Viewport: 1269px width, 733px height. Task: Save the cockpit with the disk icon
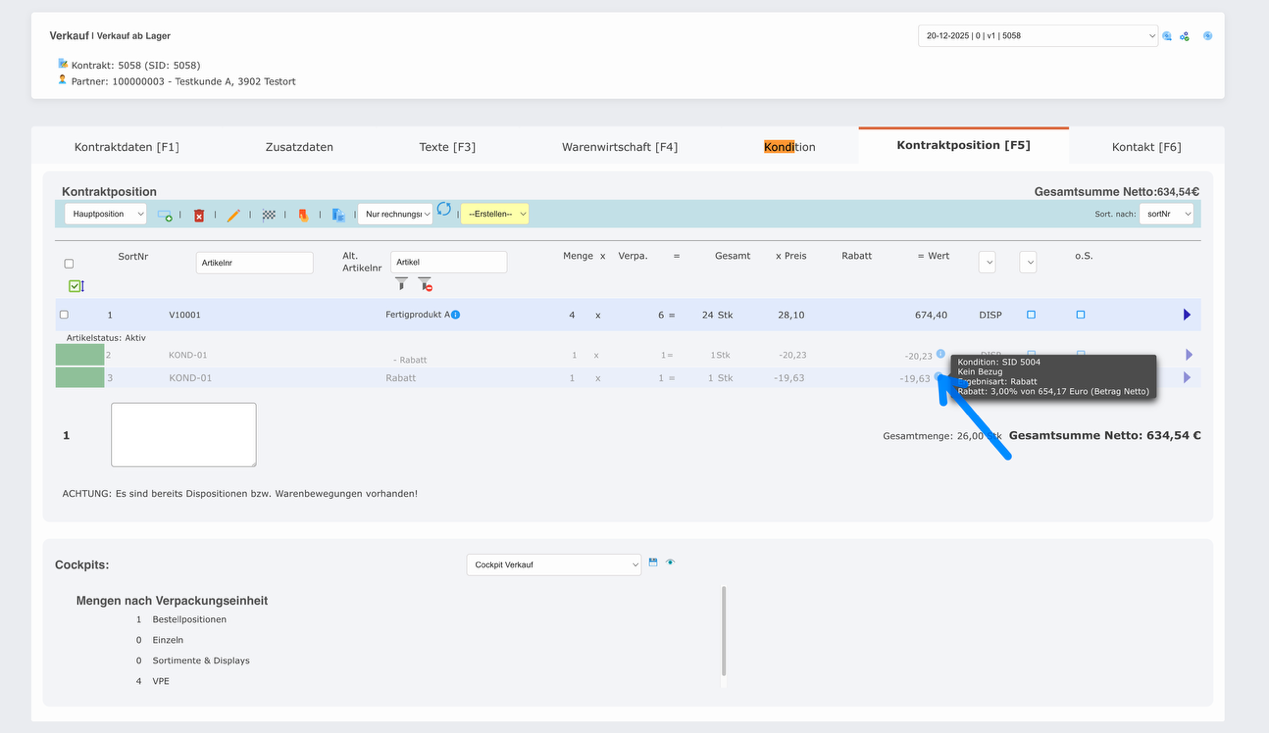tap(653, 562)
